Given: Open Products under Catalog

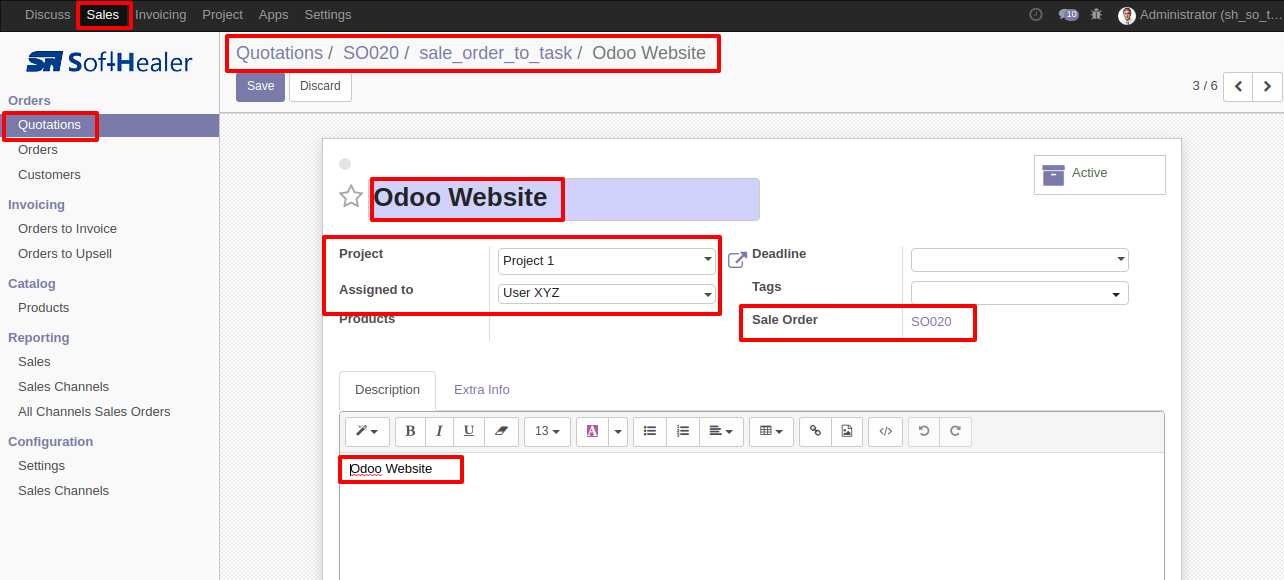Looking at the screenshot, I should (44, 308).
